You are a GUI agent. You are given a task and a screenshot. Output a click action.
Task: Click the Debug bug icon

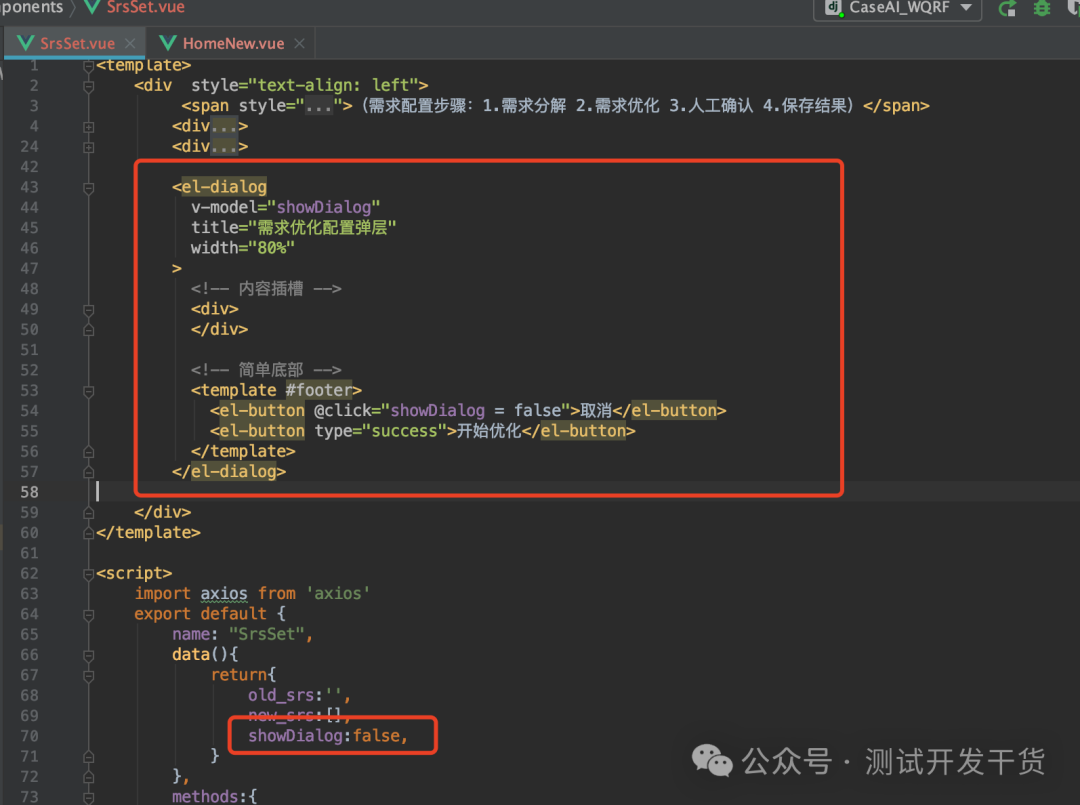pos(1041,9)
